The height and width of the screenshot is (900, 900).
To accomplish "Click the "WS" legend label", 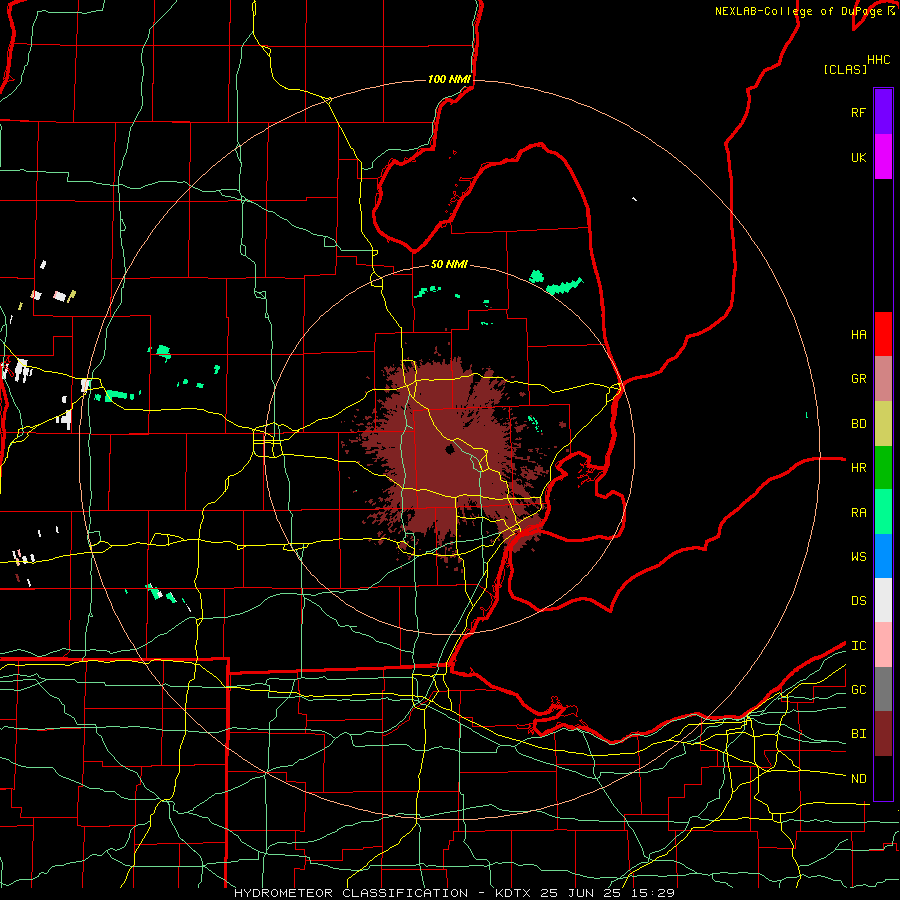I will pyautogui.click(x=858, y=556).
